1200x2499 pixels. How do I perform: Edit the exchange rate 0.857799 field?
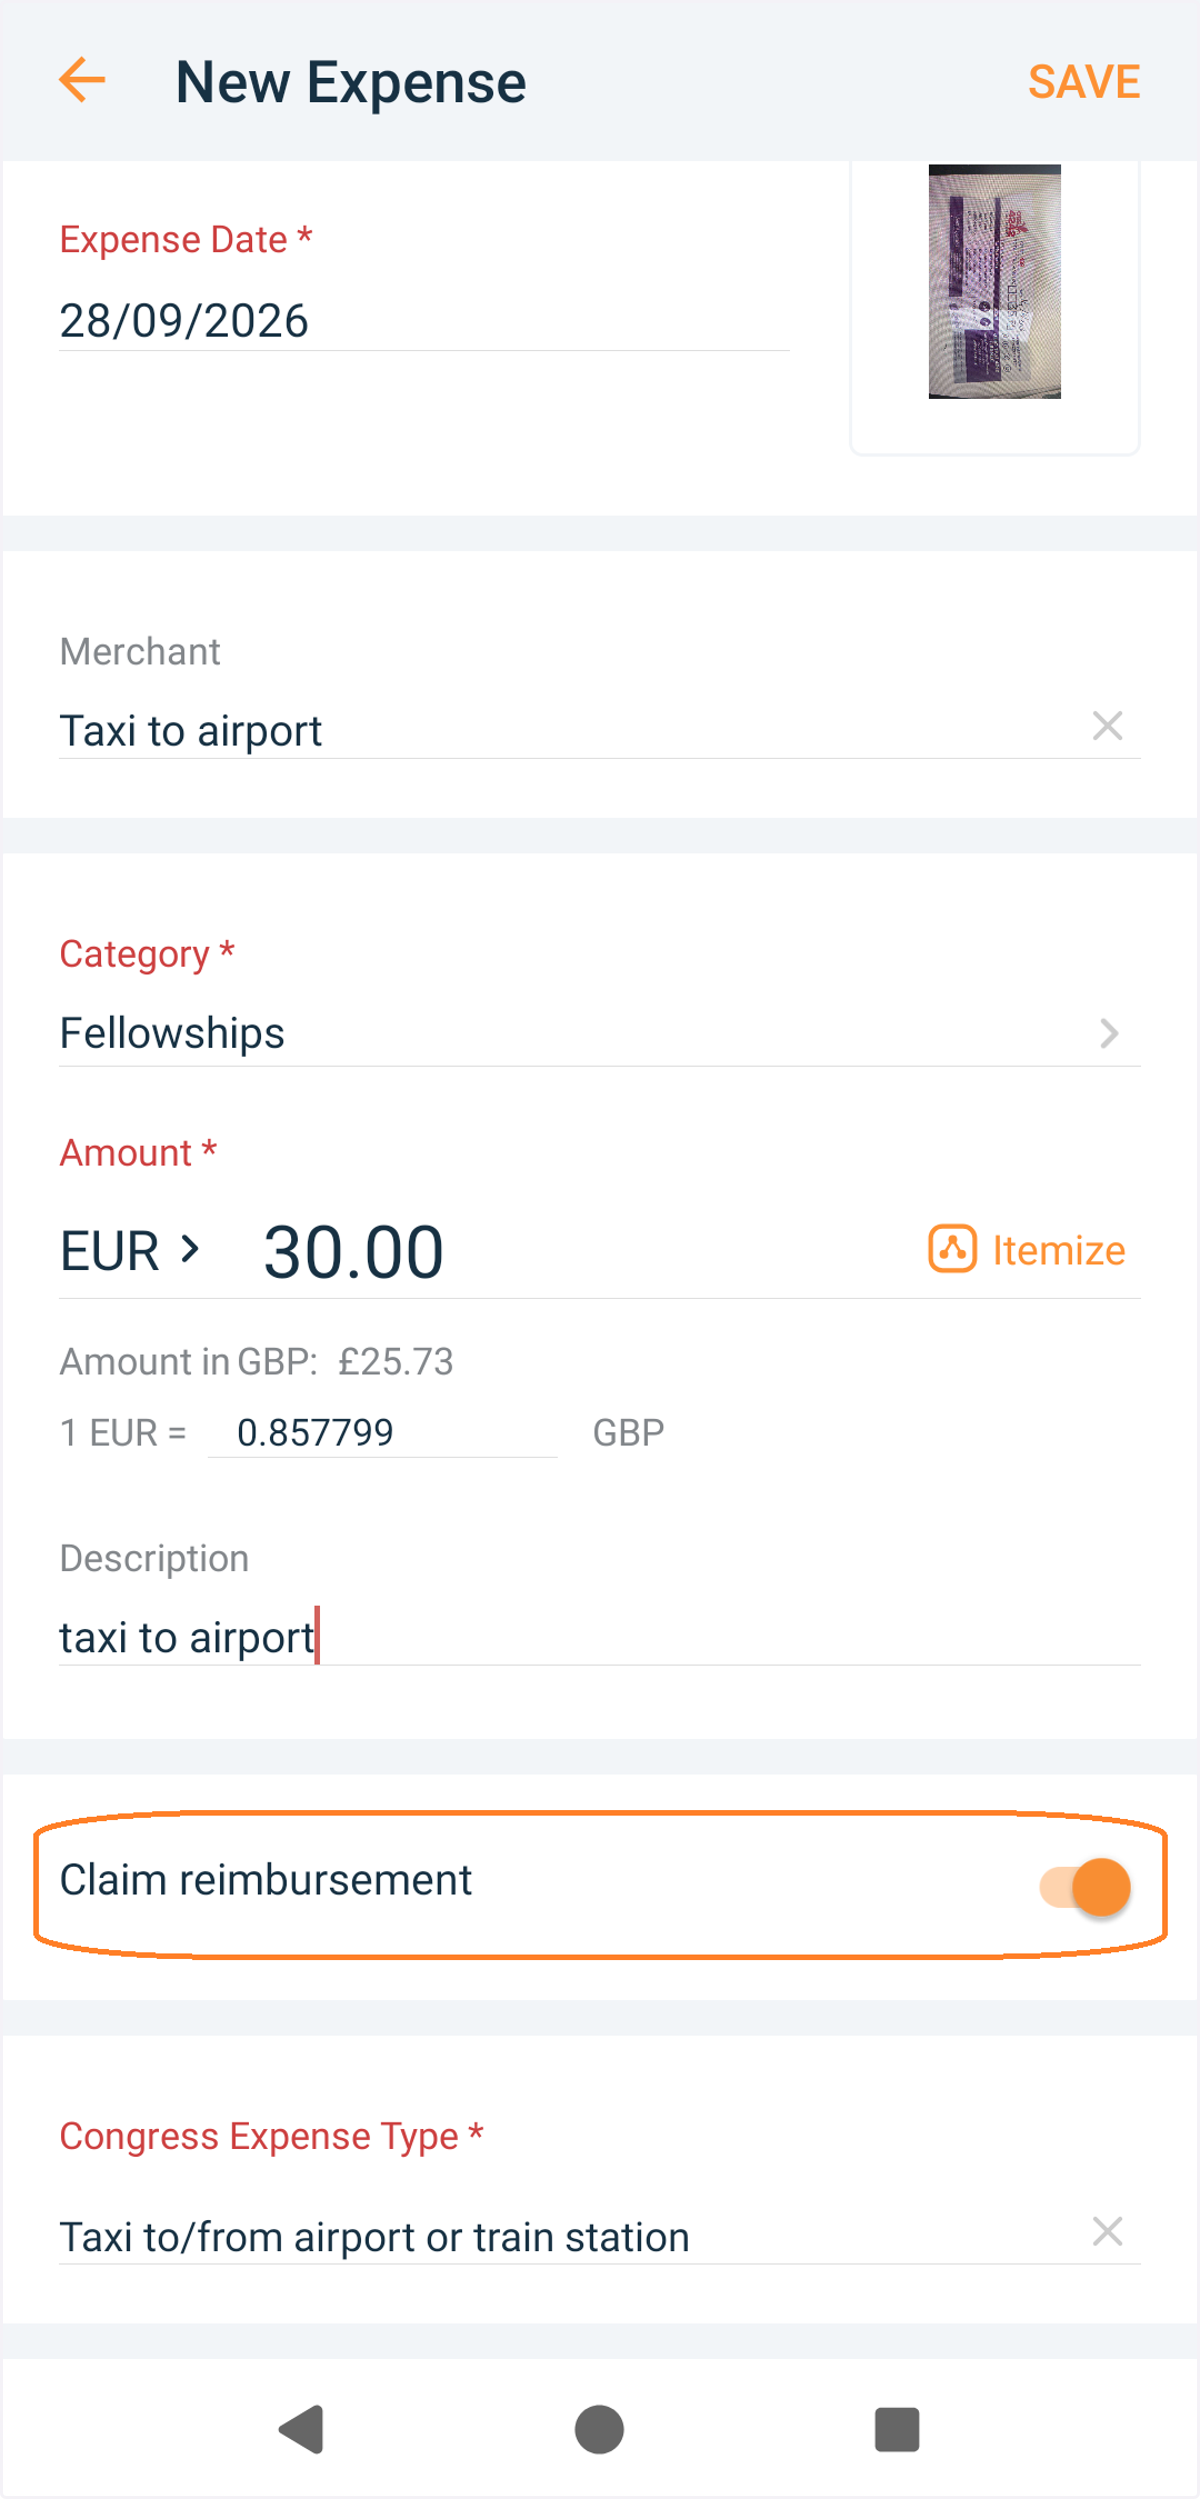pos(382,1432)
